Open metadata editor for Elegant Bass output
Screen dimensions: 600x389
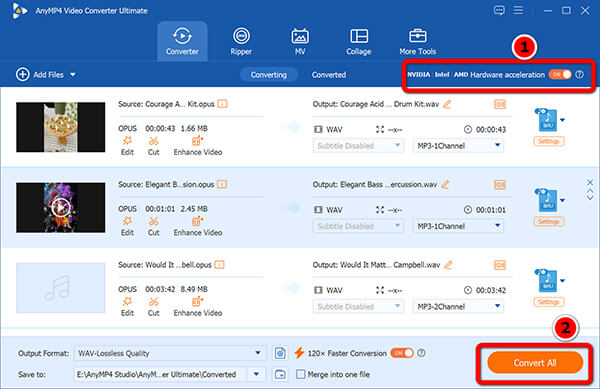(500, 184)
